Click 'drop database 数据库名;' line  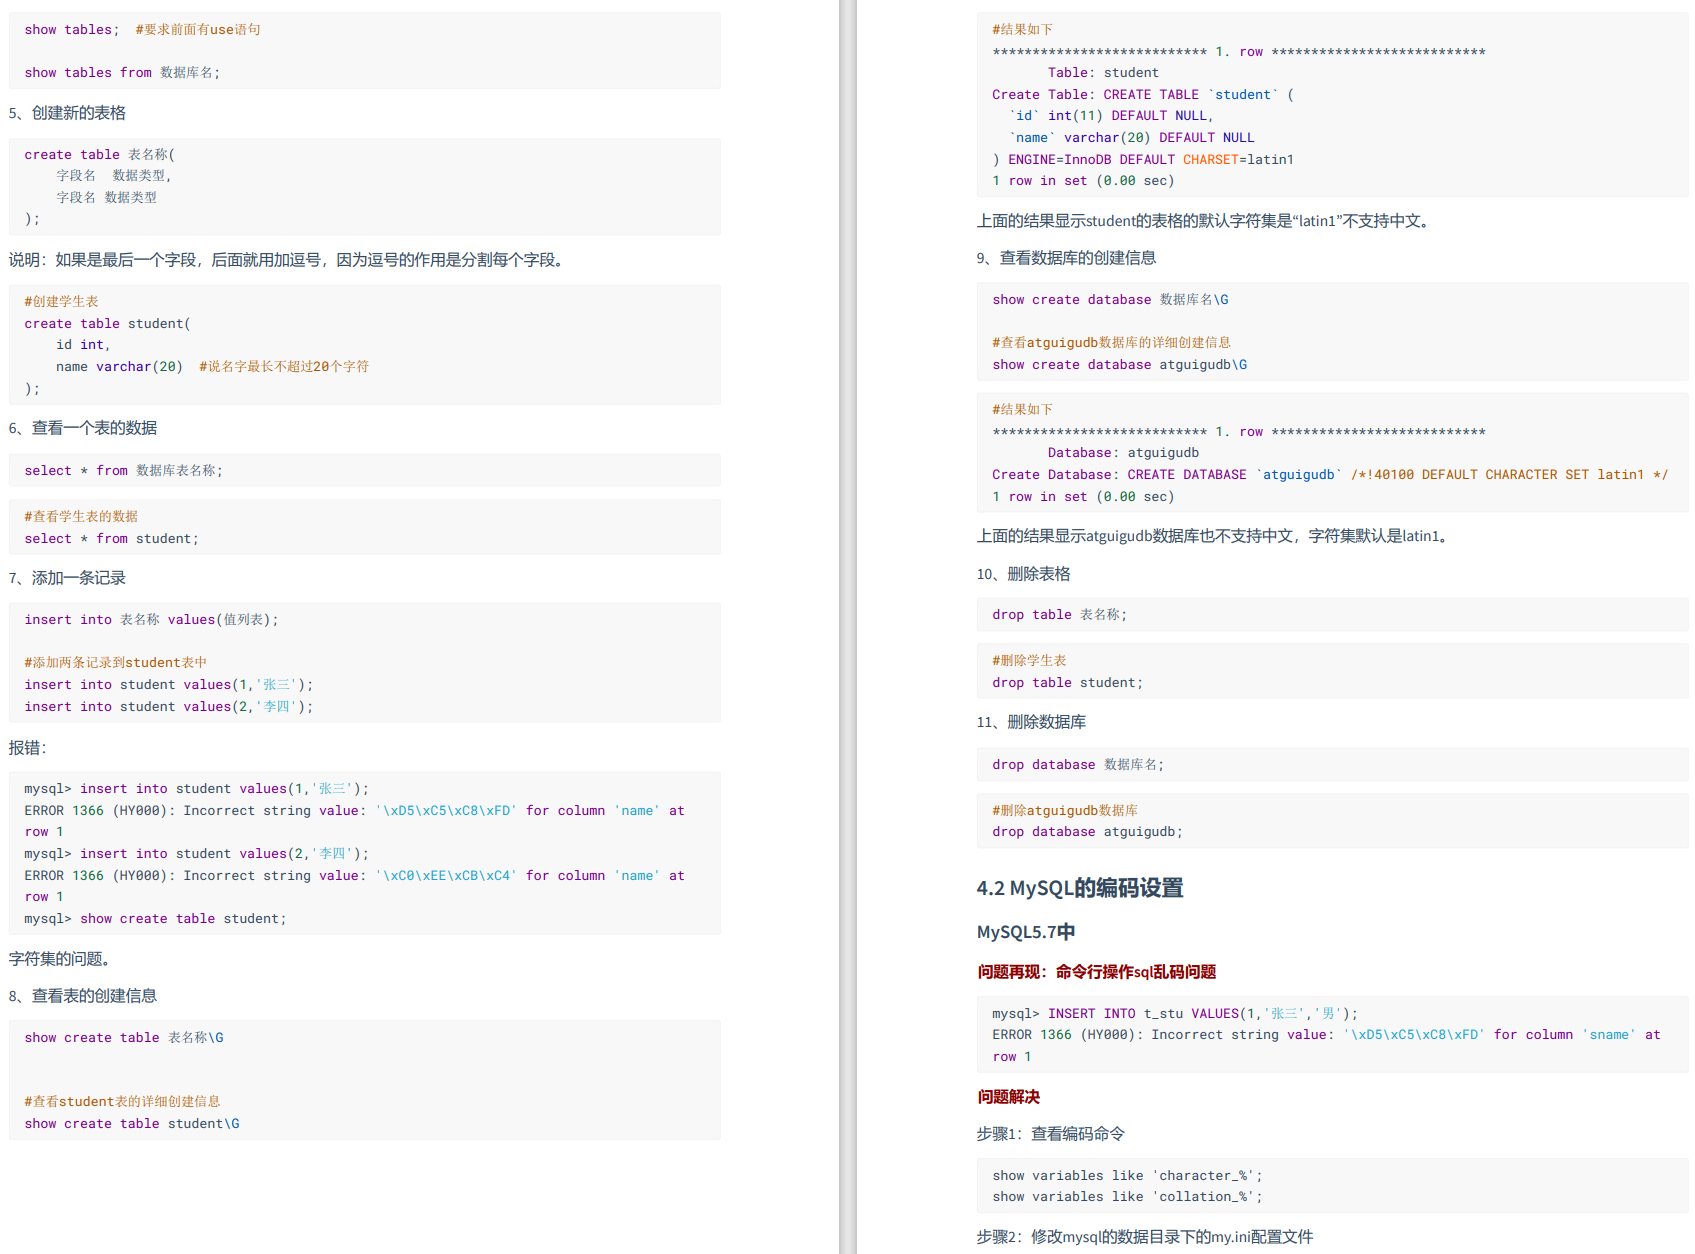click(1078, 765)
